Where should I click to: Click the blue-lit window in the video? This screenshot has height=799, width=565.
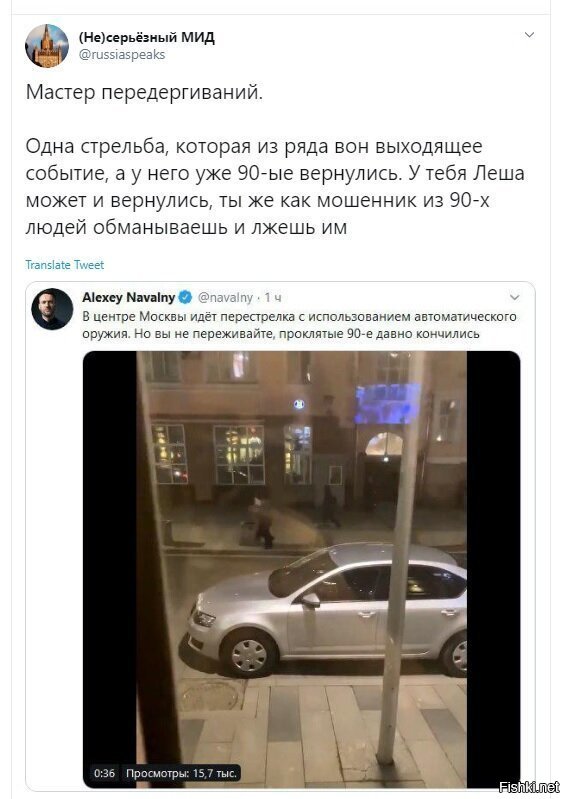pyautogui.click(x=386, y=405)
